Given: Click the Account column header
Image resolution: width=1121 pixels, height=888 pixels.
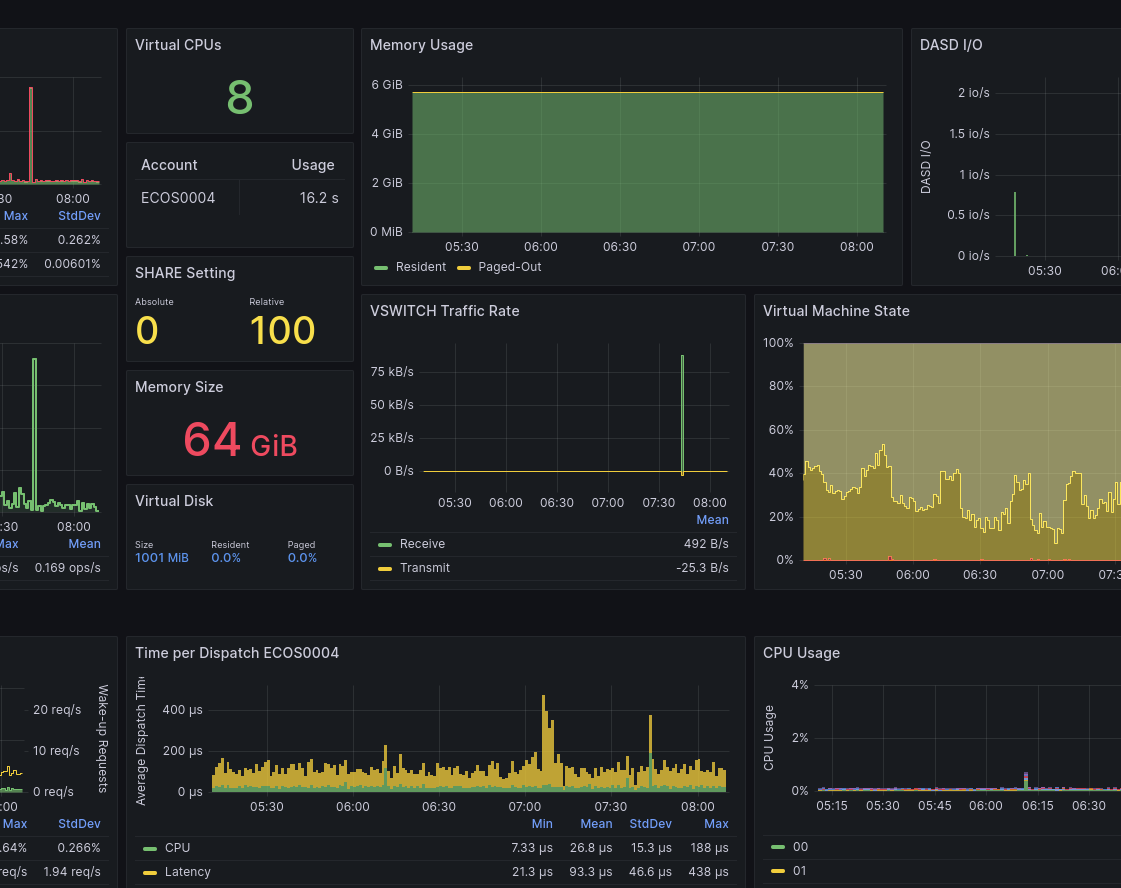Looking at the screenshot, I should 169,165.
